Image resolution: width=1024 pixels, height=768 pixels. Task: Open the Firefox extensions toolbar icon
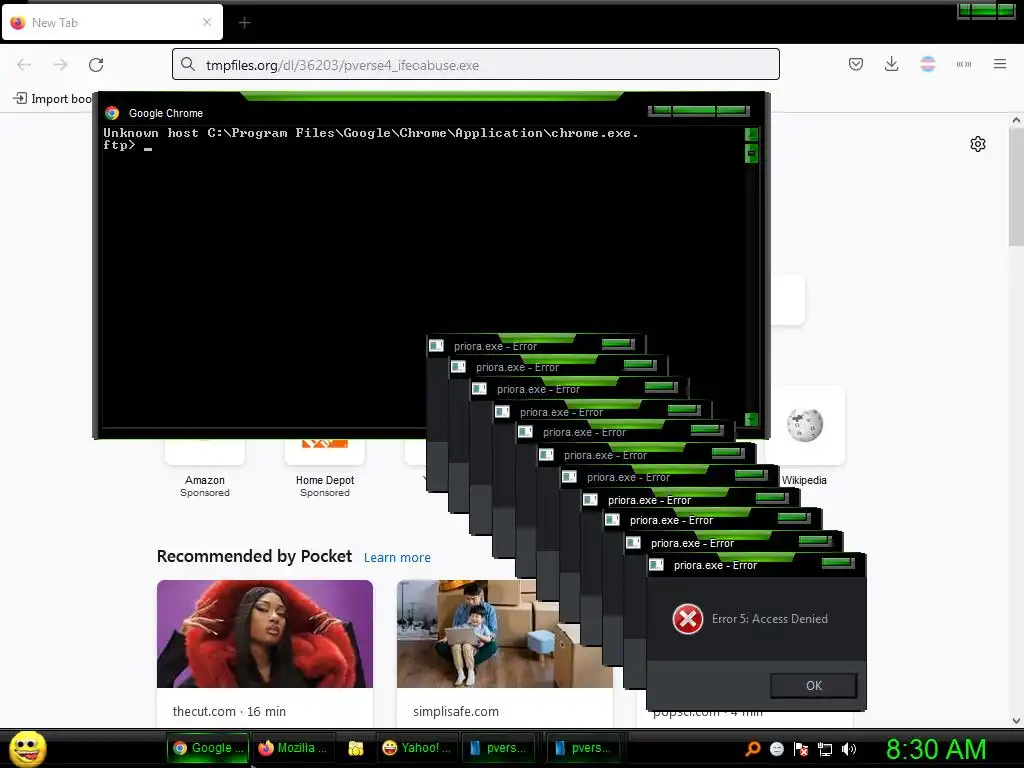pyautogui.click(x=963, y=64)
